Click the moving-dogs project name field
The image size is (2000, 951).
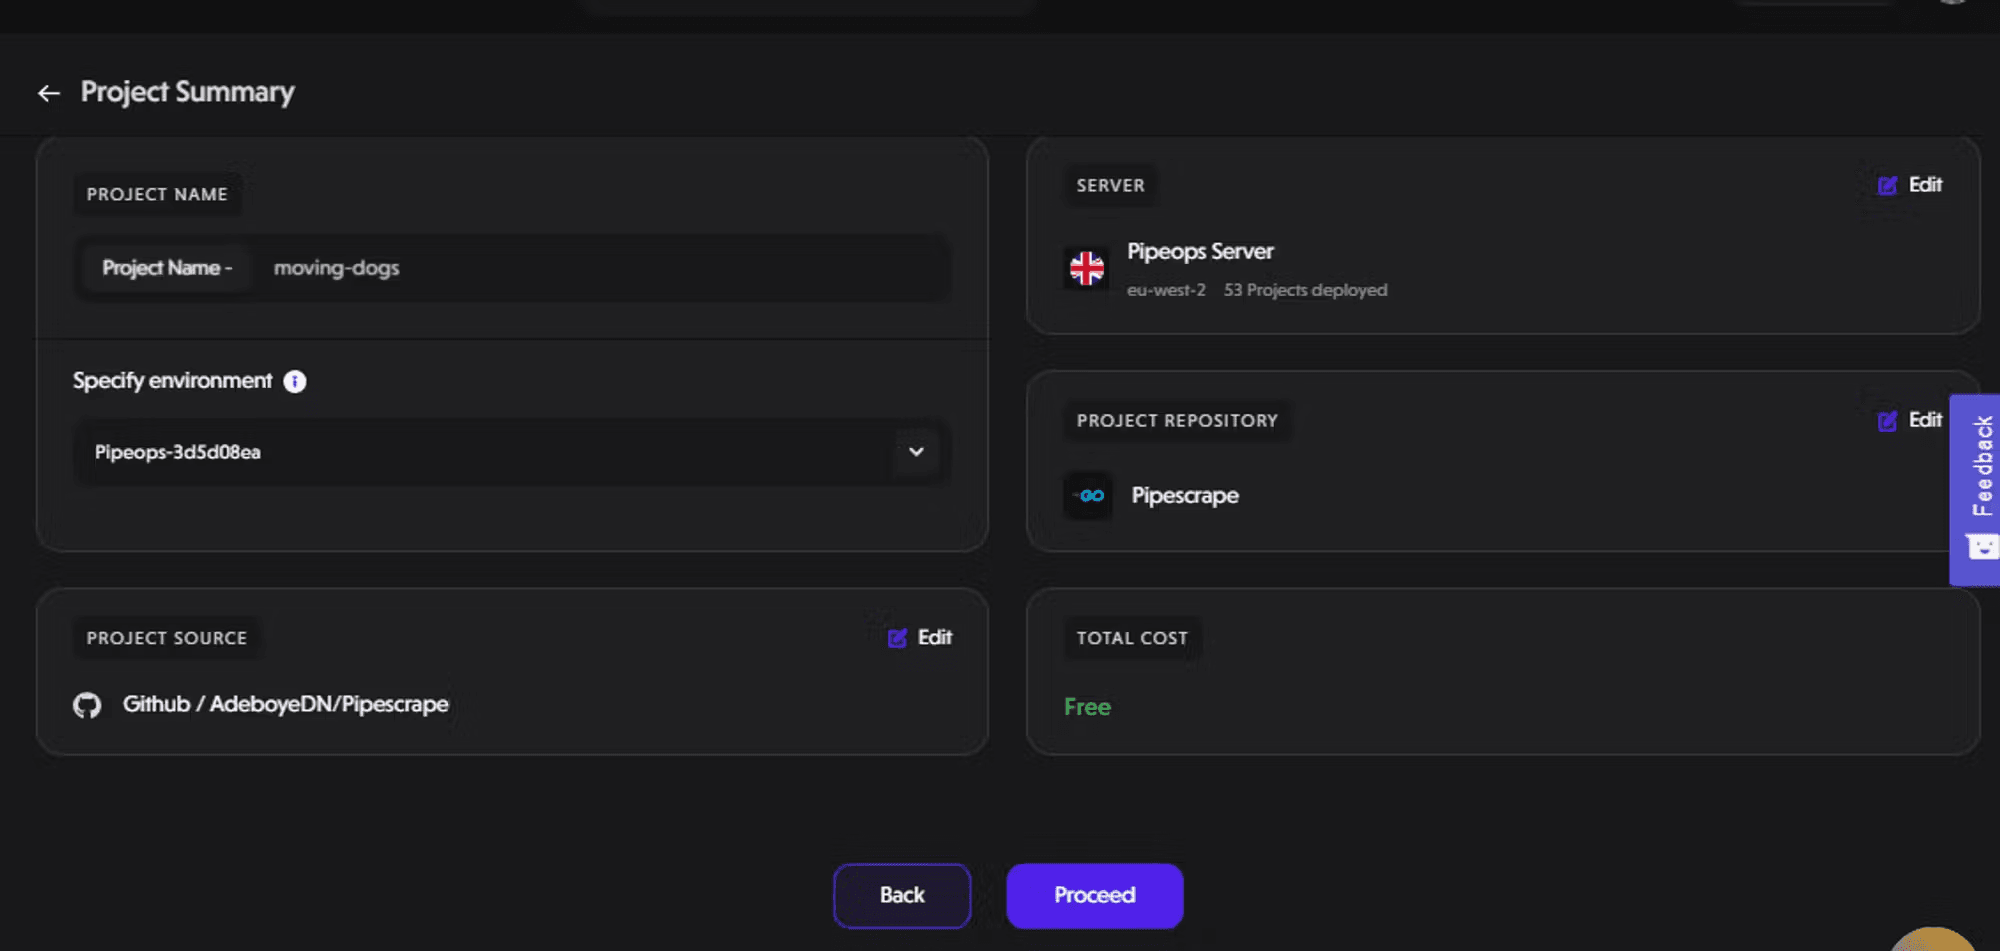[x=511, y=268]
